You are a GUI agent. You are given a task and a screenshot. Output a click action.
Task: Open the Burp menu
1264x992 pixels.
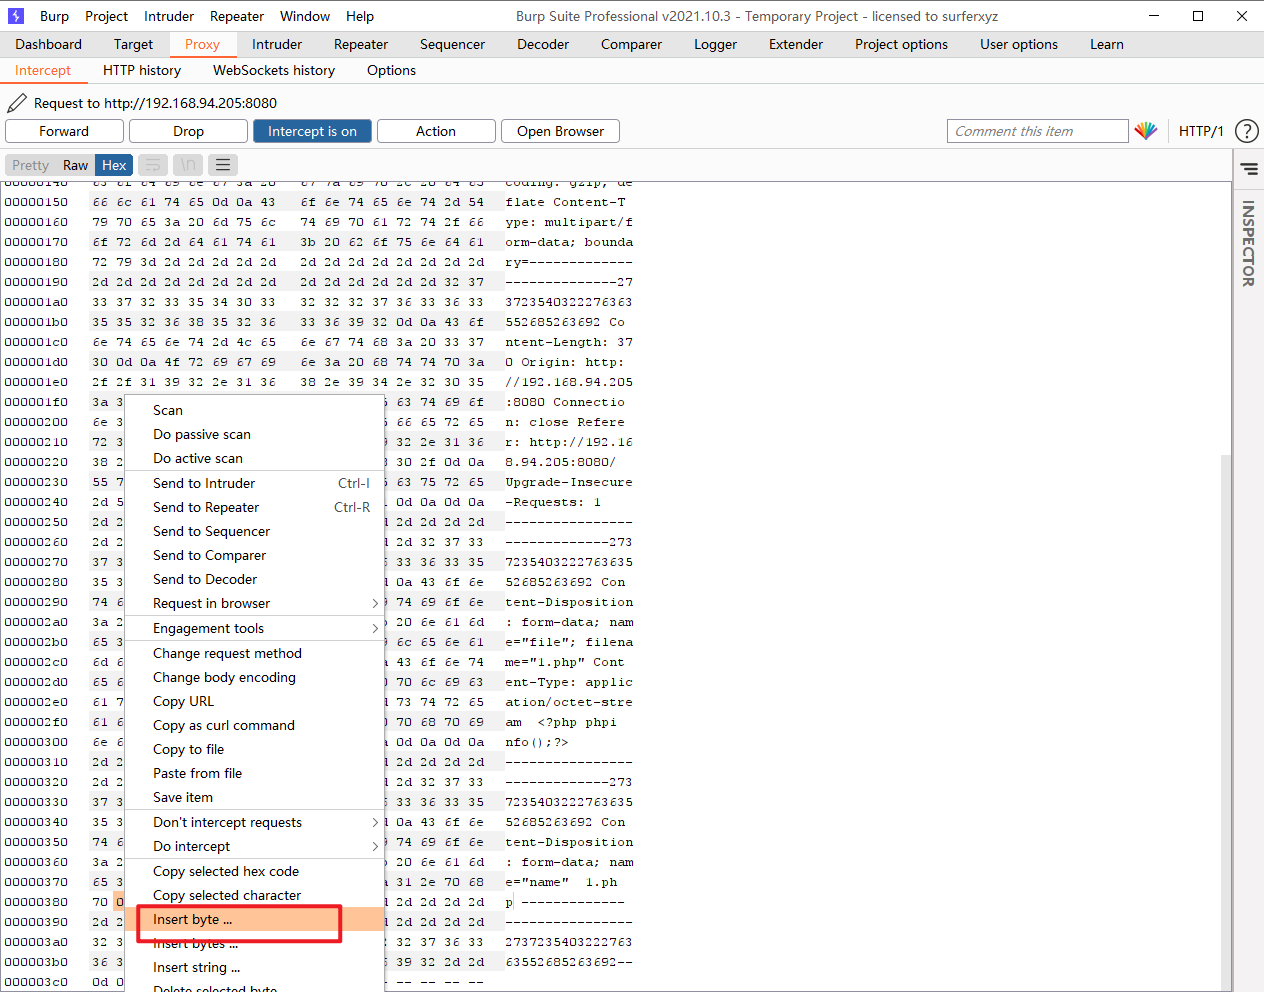(x=54, y=16)
